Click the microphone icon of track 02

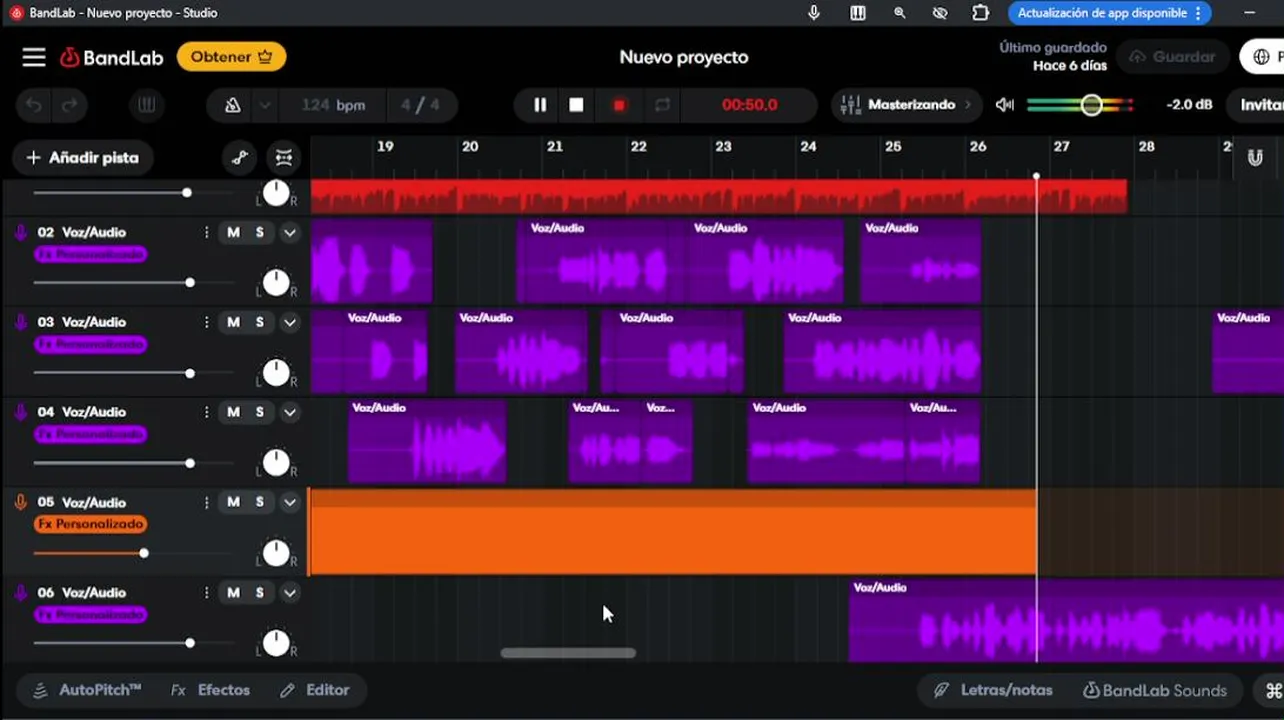point(20,232)
